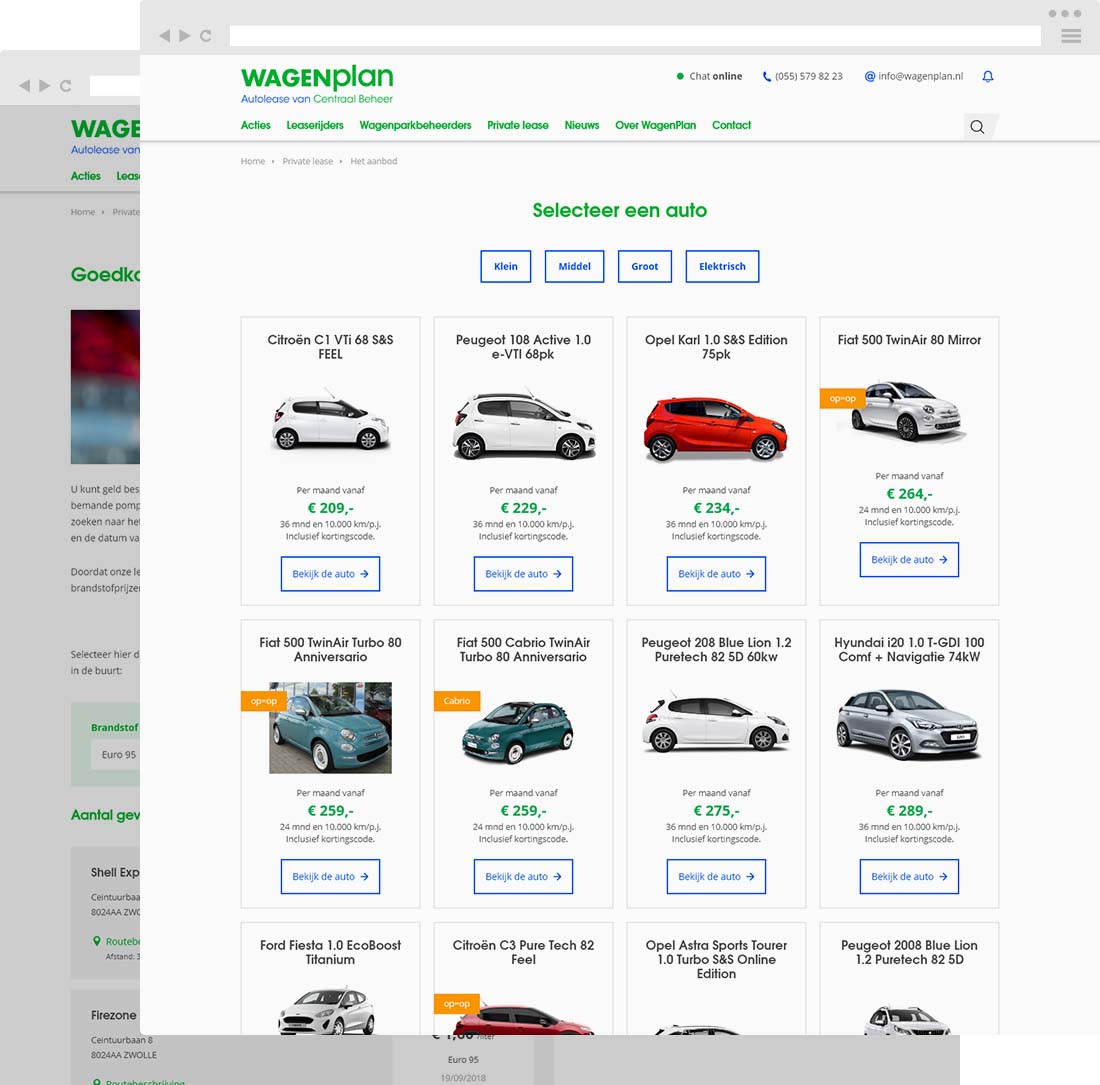
Task: Click Bekijk de auto for Fiat 500 Mirror
Action: 909,560
